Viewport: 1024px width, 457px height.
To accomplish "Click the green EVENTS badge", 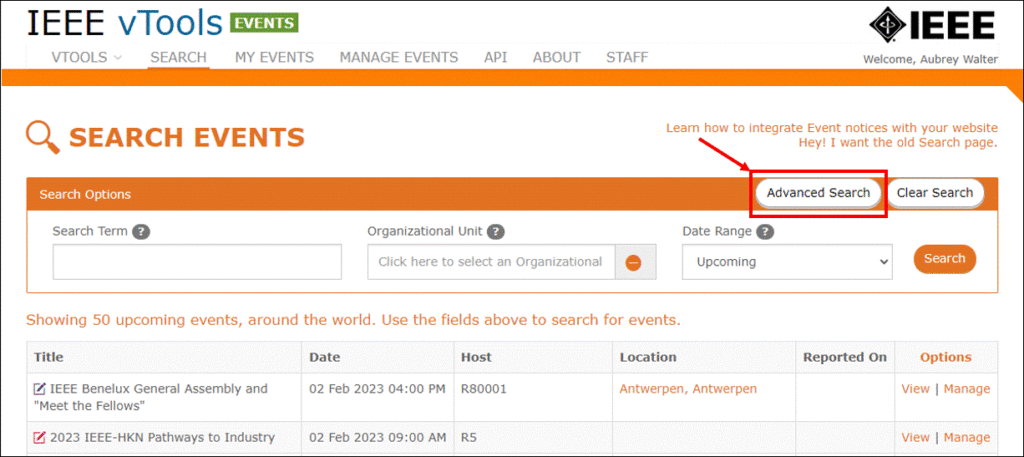I will (x=264, y=24).
